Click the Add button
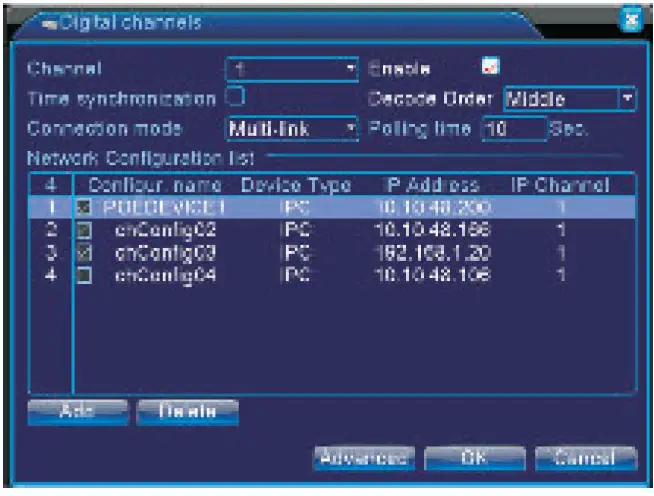The image size is (654, 496). point(78,412)
